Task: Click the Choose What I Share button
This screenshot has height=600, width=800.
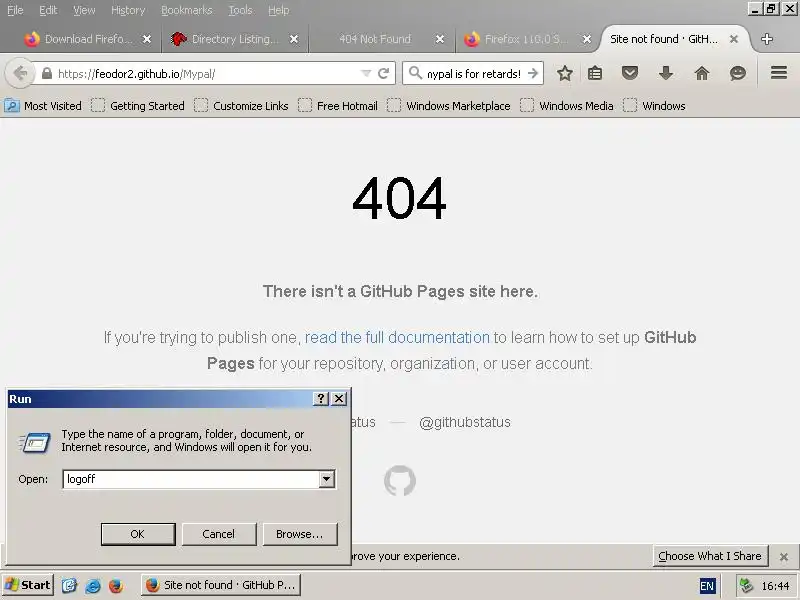Action: coord(710,556)
